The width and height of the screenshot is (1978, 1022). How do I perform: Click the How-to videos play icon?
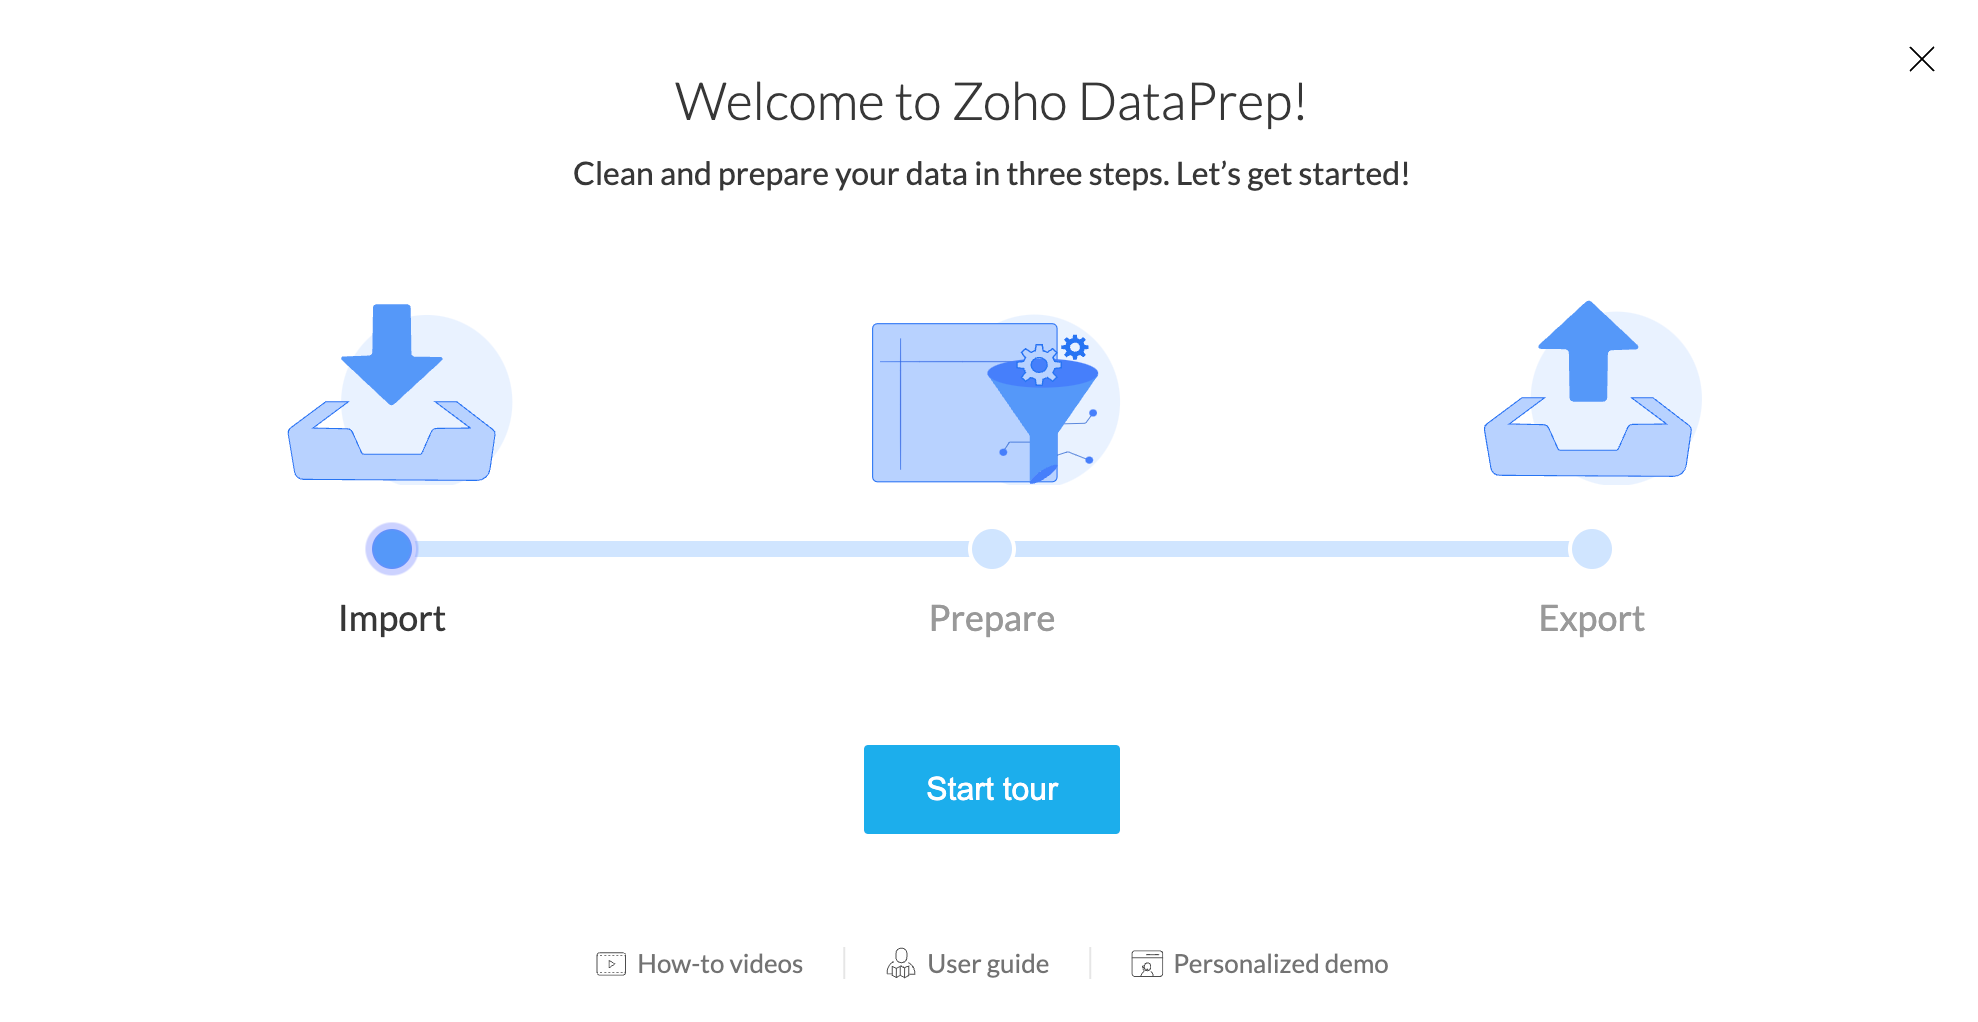coord(611,964)
